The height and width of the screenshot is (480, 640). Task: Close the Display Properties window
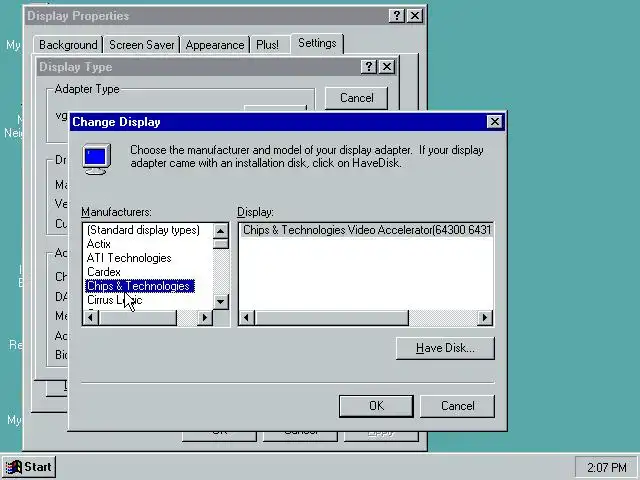(x=415, y=16)
